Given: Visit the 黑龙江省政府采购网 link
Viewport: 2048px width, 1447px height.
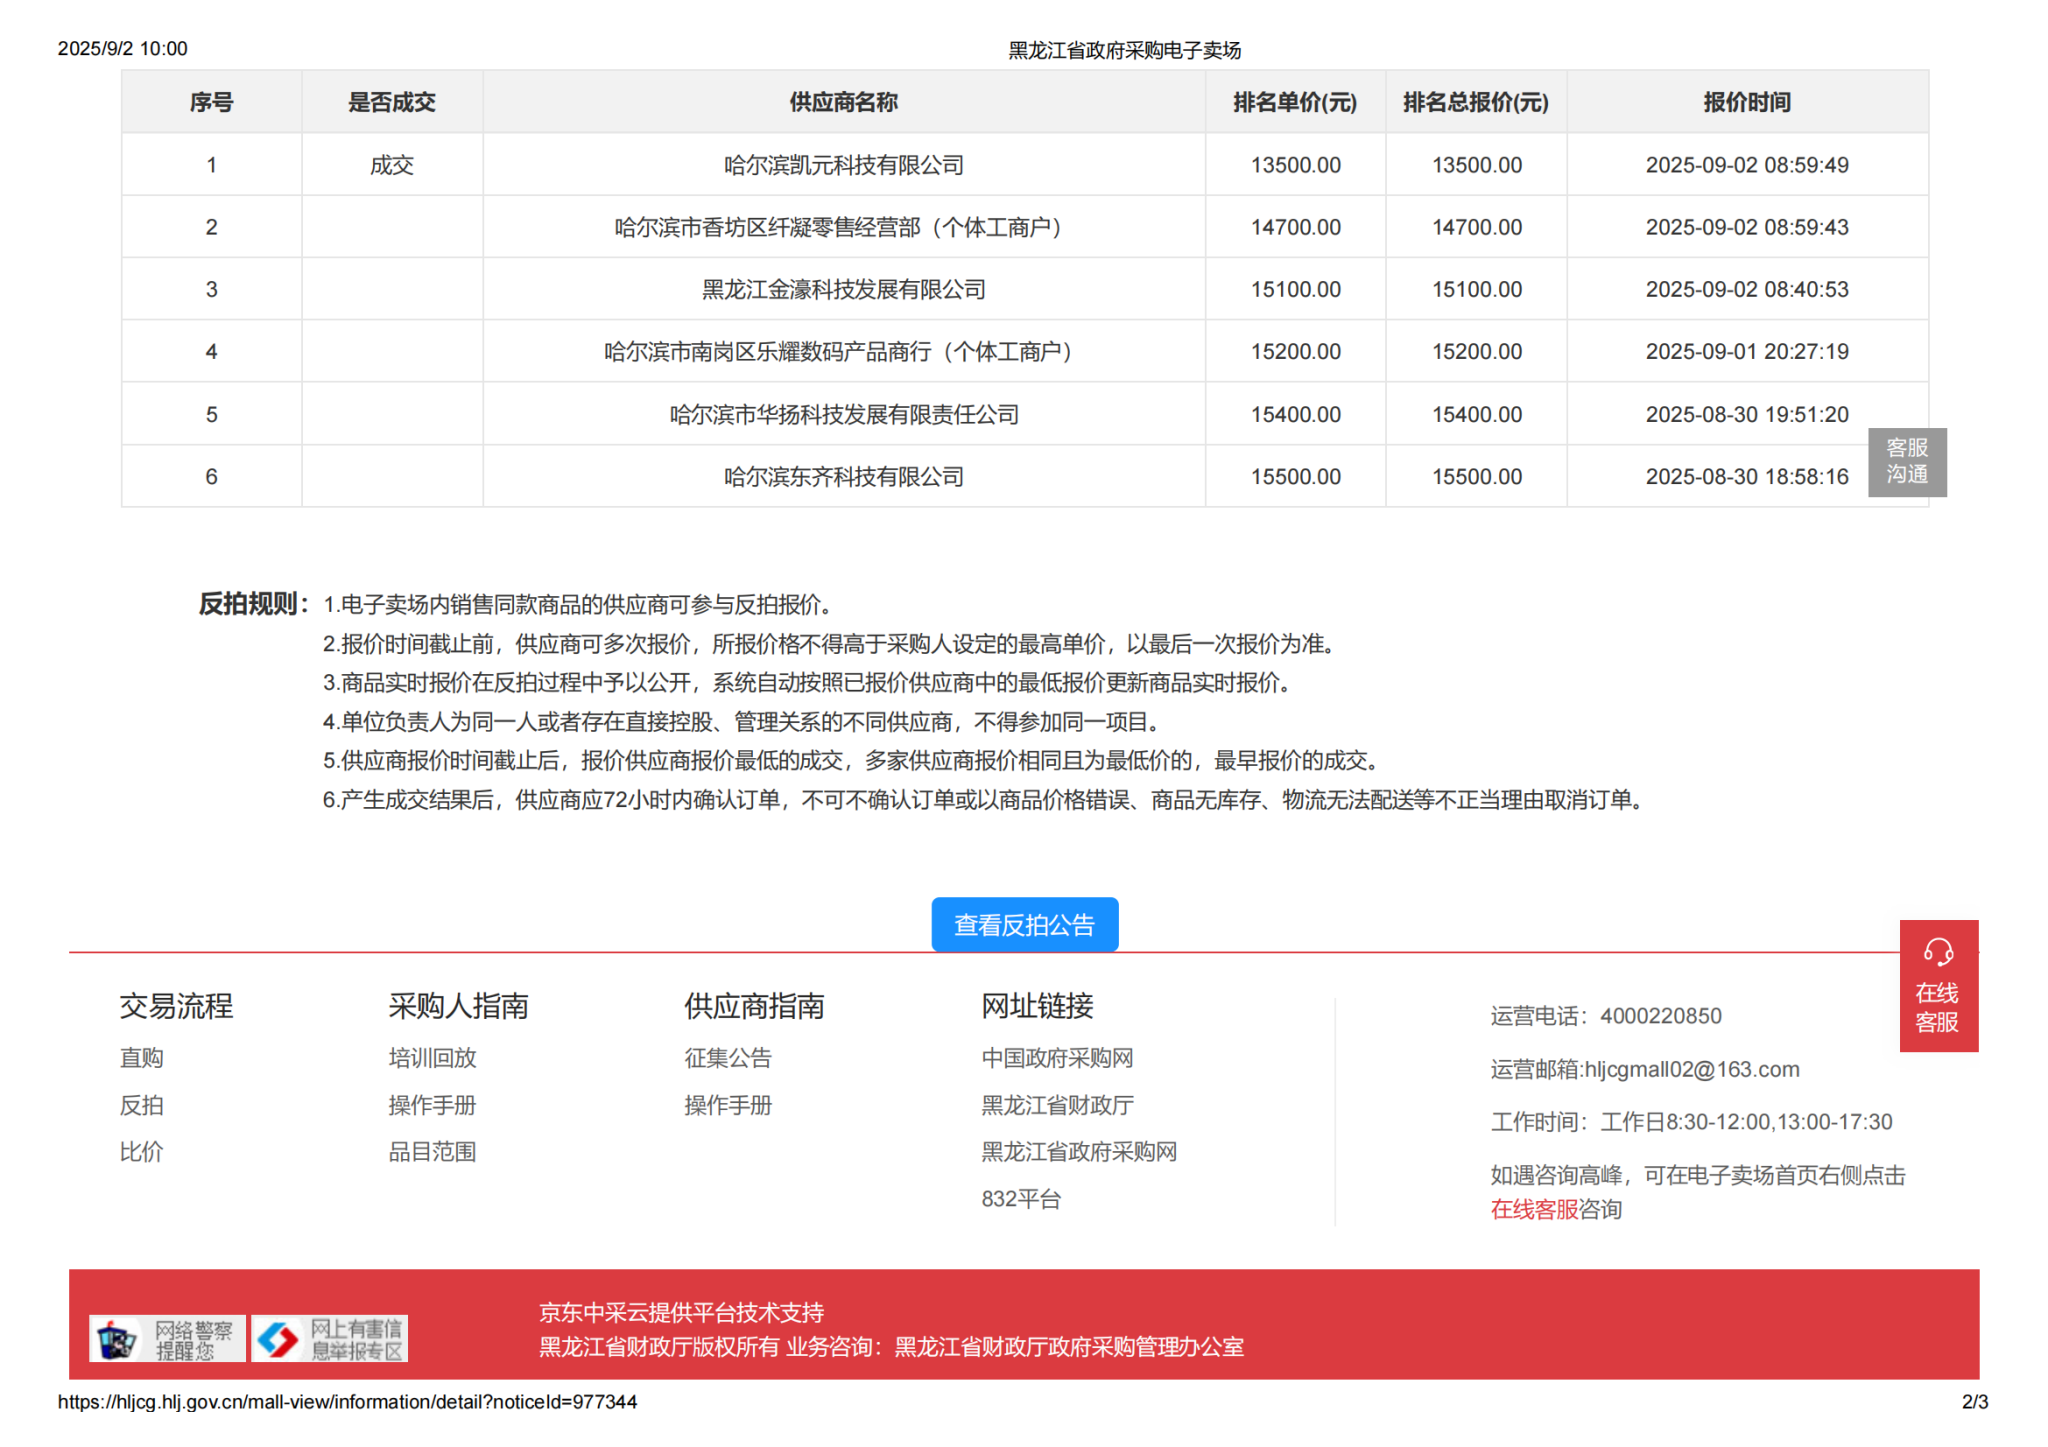Looking at the screenshot, I should (1079, 1152).
